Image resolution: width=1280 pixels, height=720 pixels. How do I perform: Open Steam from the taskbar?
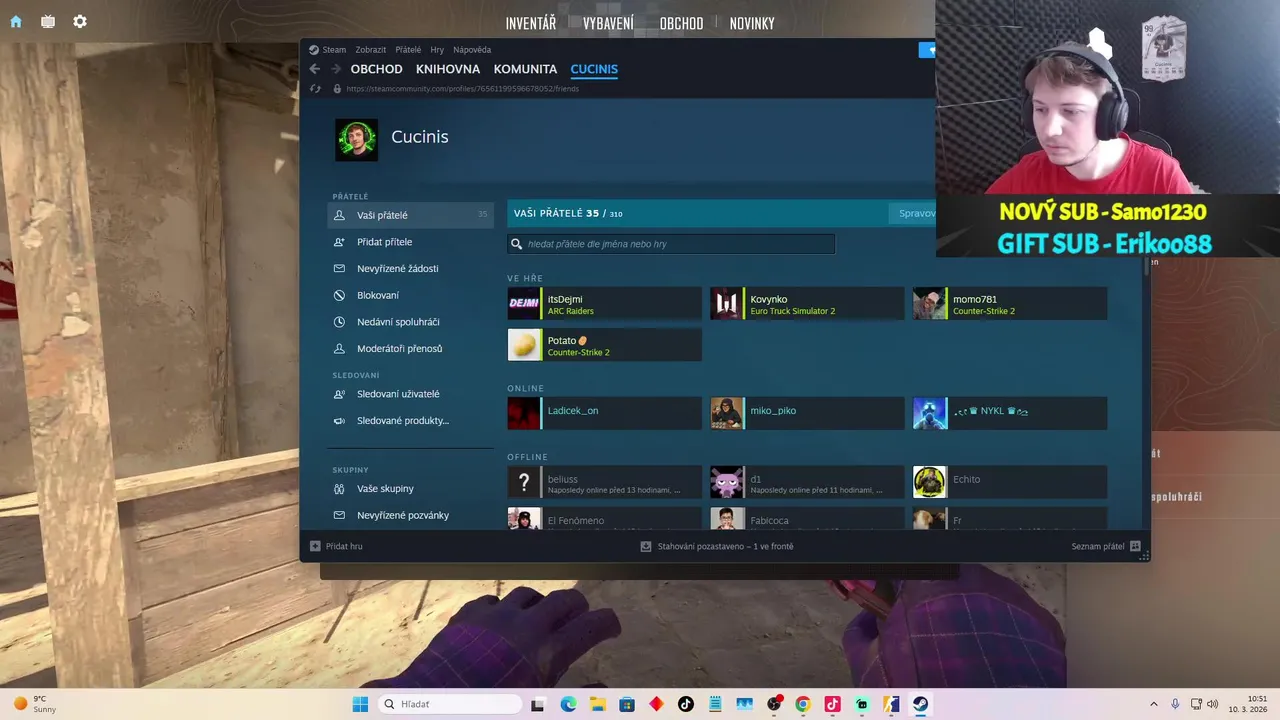[920, 704]
